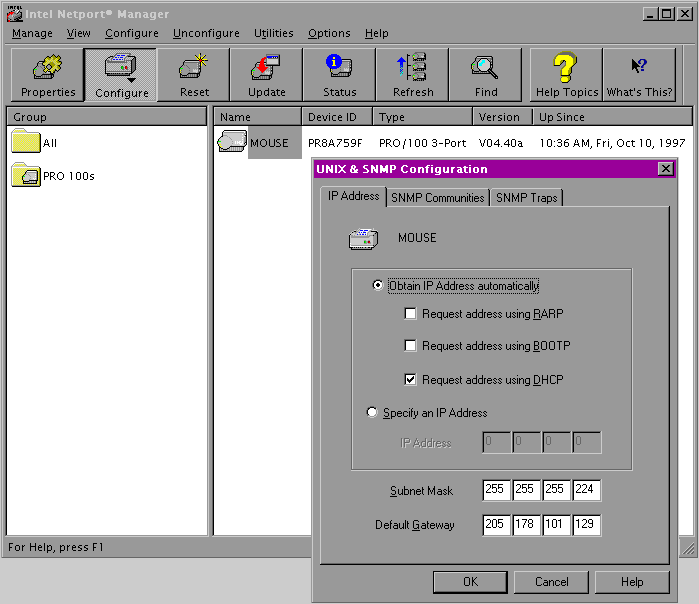The width and height of the screenshot is (699, 604).
Task: Open the SNMP Traps tab
Action: (527, 198)
